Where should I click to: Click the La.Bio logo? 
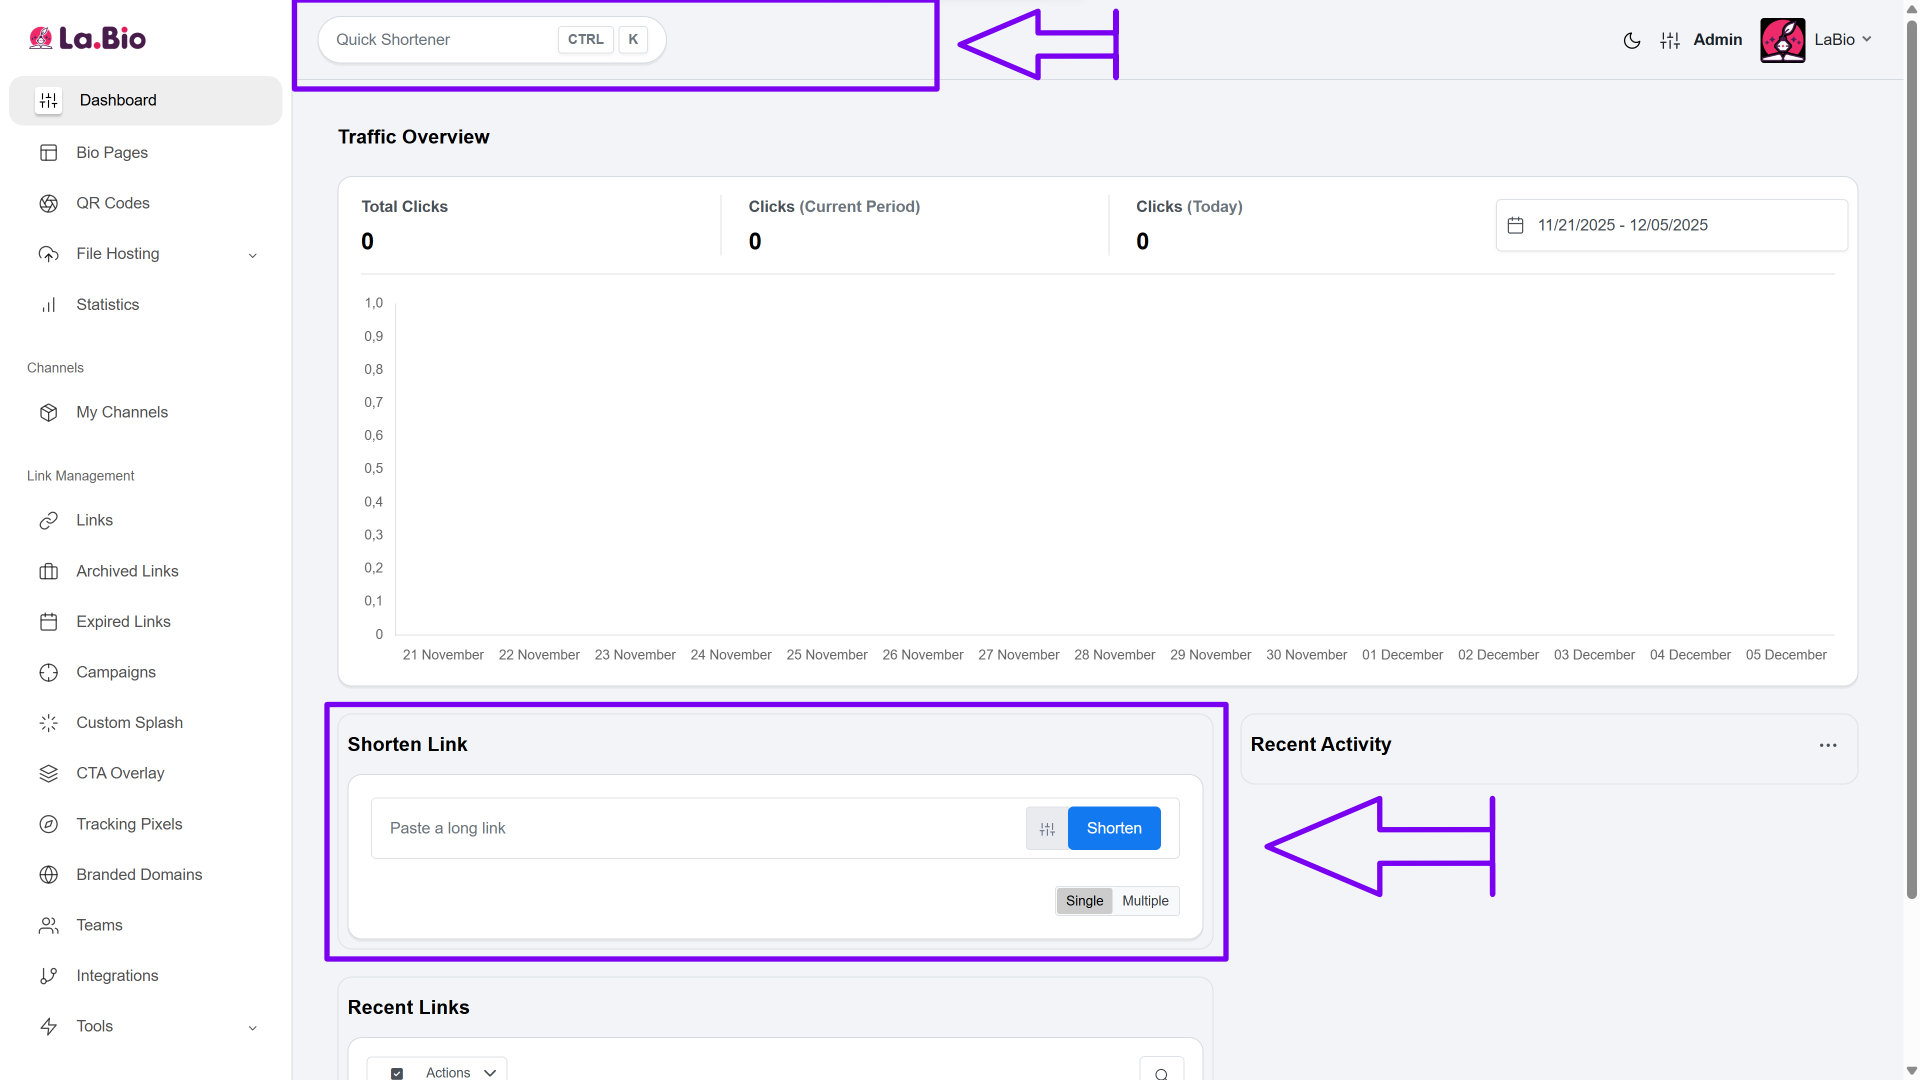pyautogui.click(x=88, y=39)
